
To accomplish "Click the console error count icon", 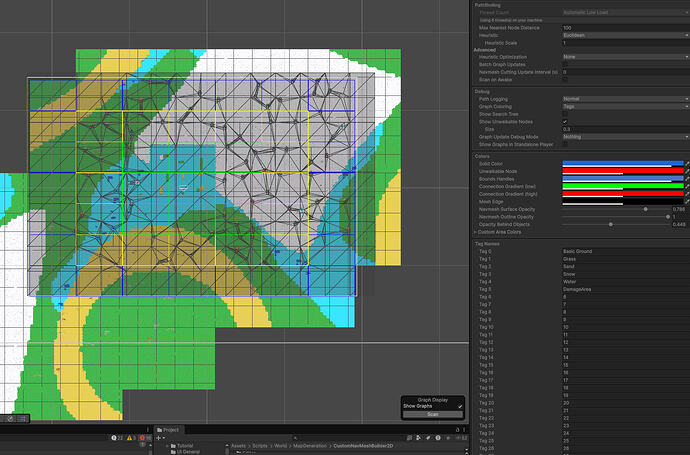I will click(143, 438).
